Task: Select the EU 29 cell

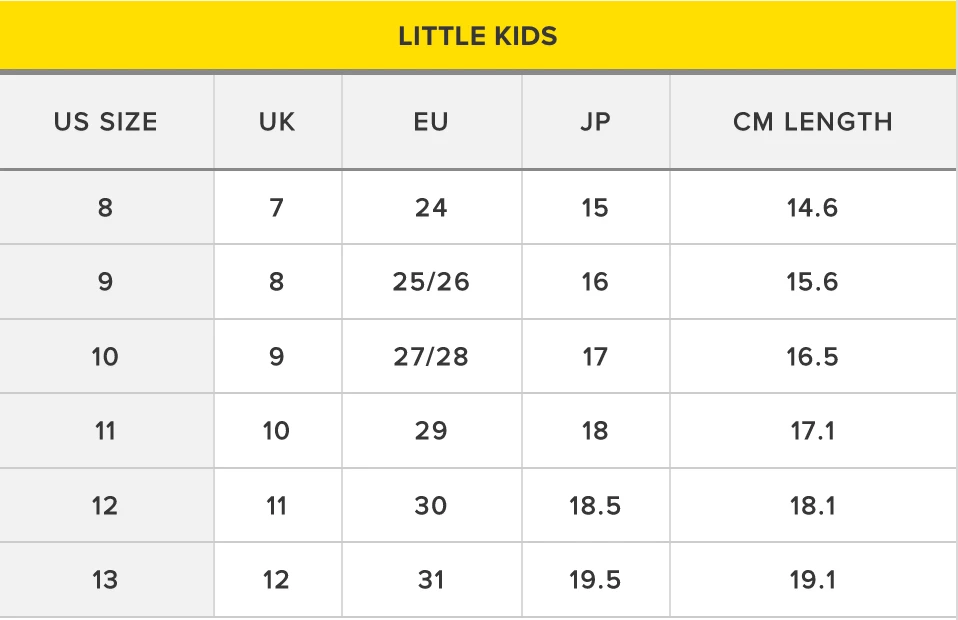Action: (x=431, y=431)
